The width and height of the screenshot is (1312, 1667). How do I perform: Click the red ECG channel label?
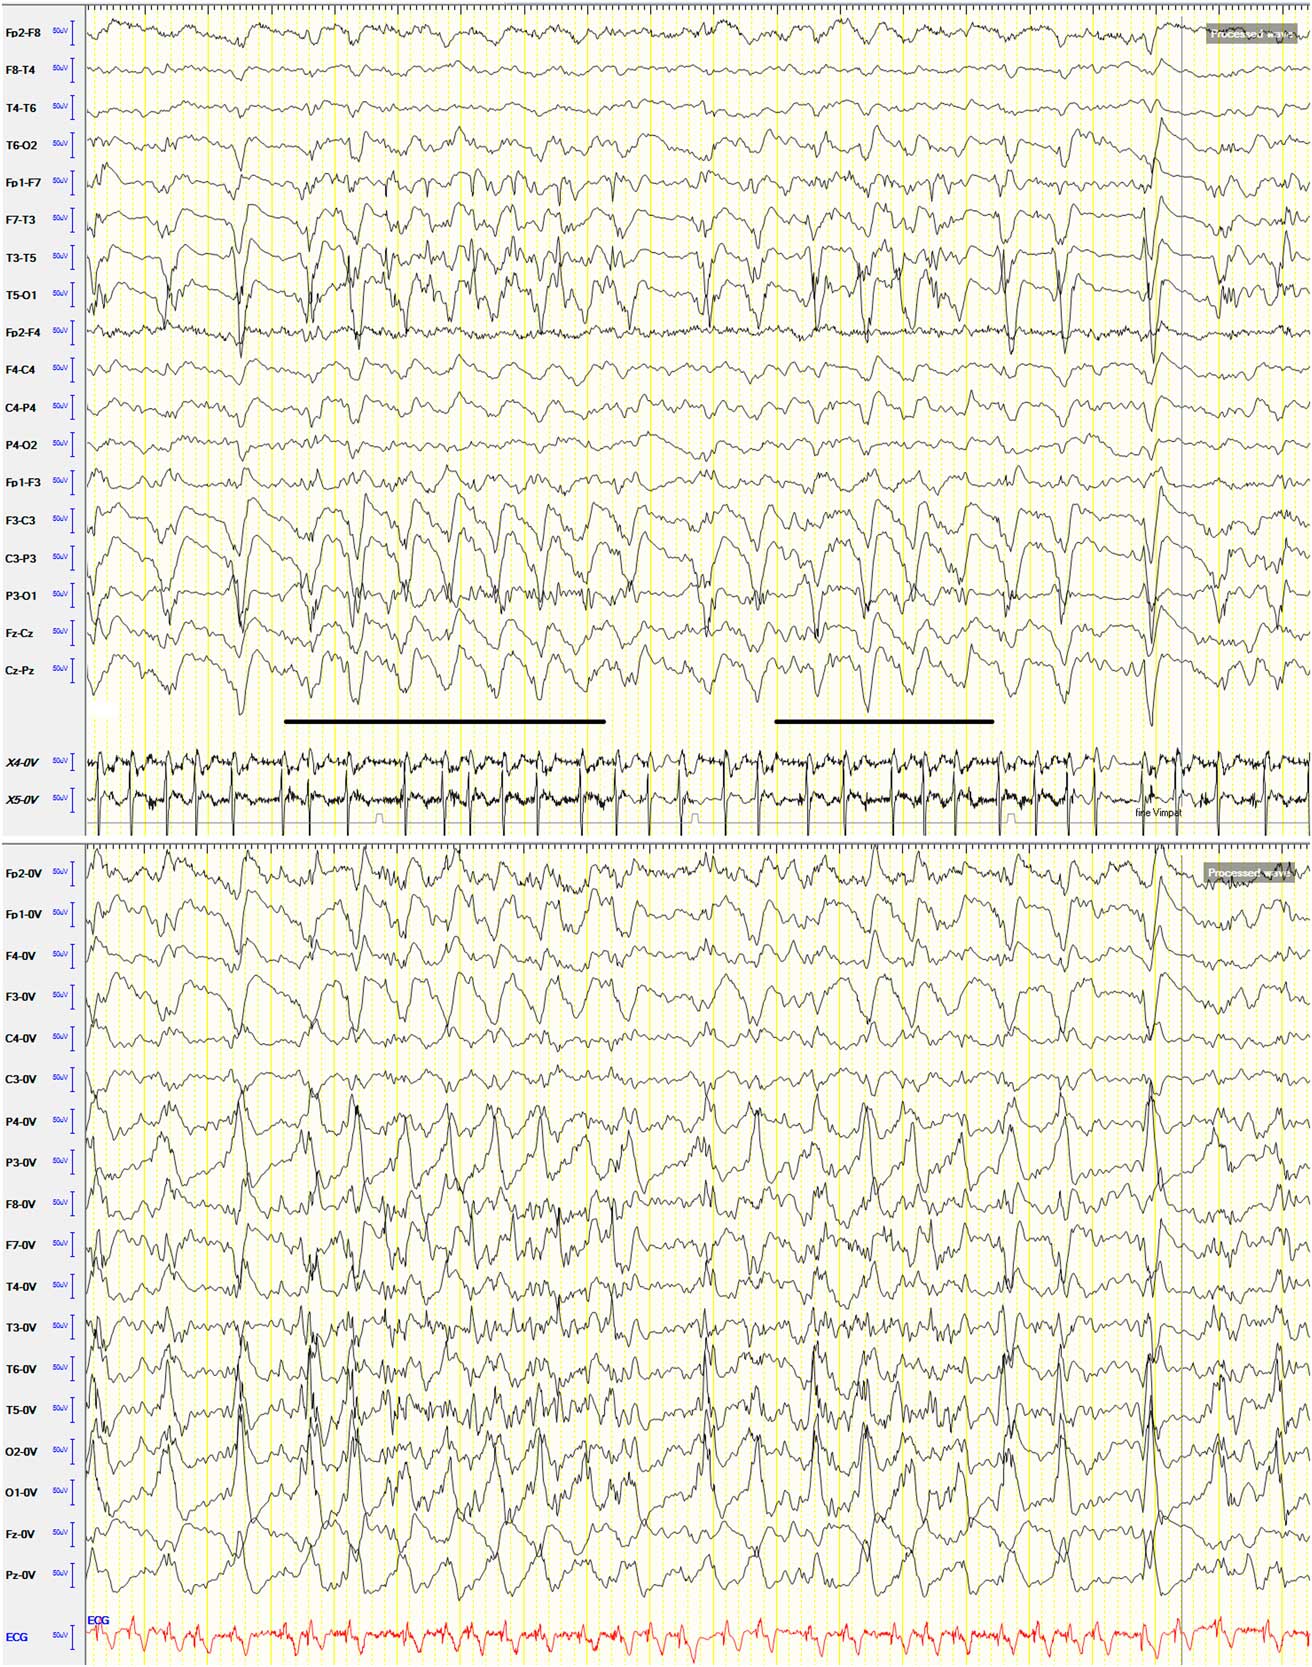click(x=17, y=1637)
